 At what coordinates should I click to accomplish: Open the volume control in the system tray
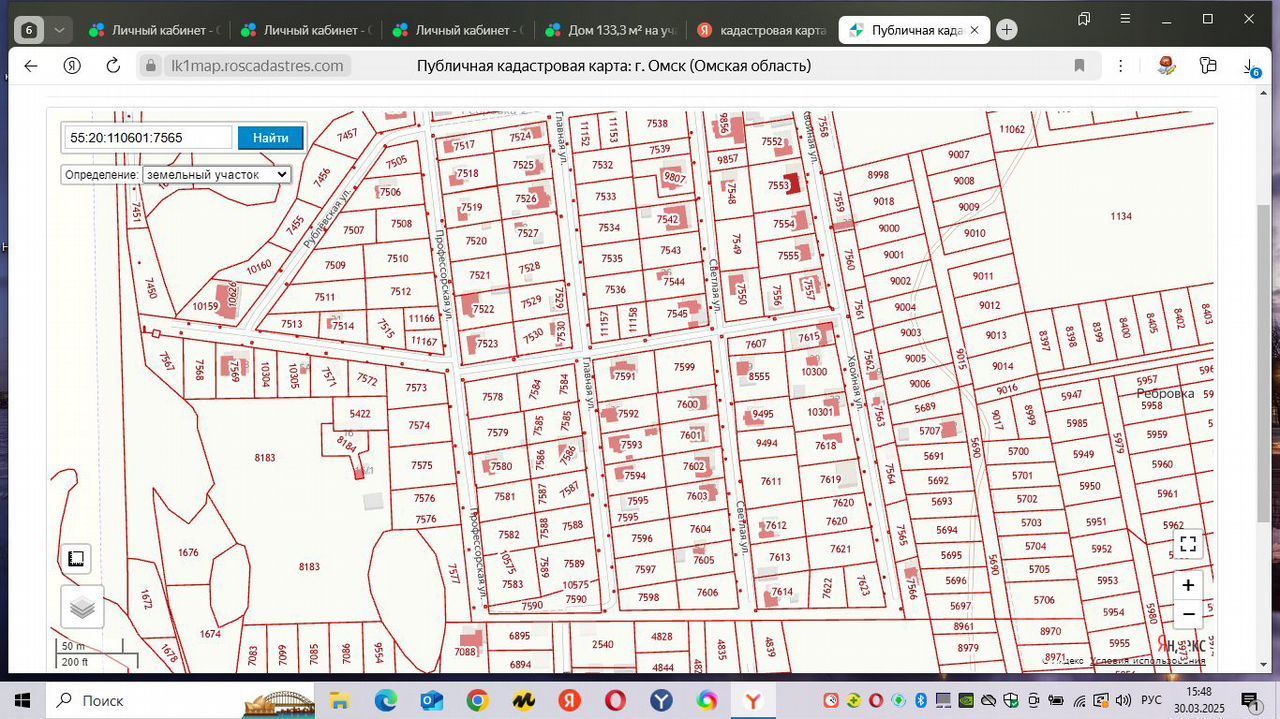(1123, 700)
